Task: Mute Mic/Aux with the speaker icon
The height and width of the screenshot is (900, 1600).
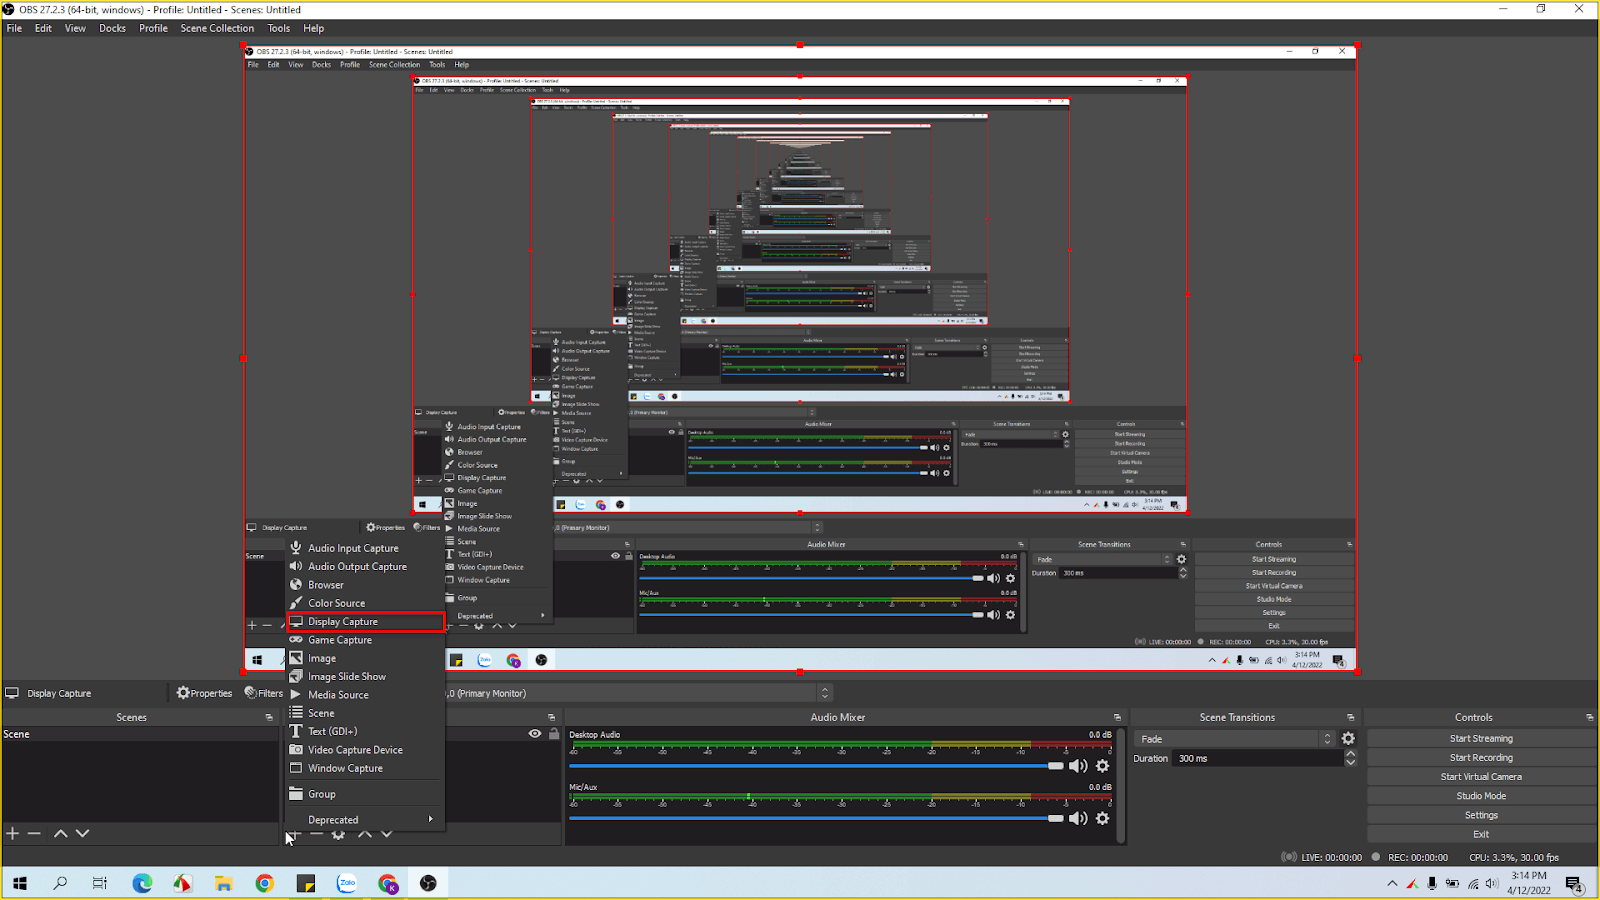Action: click(1078, 818)
